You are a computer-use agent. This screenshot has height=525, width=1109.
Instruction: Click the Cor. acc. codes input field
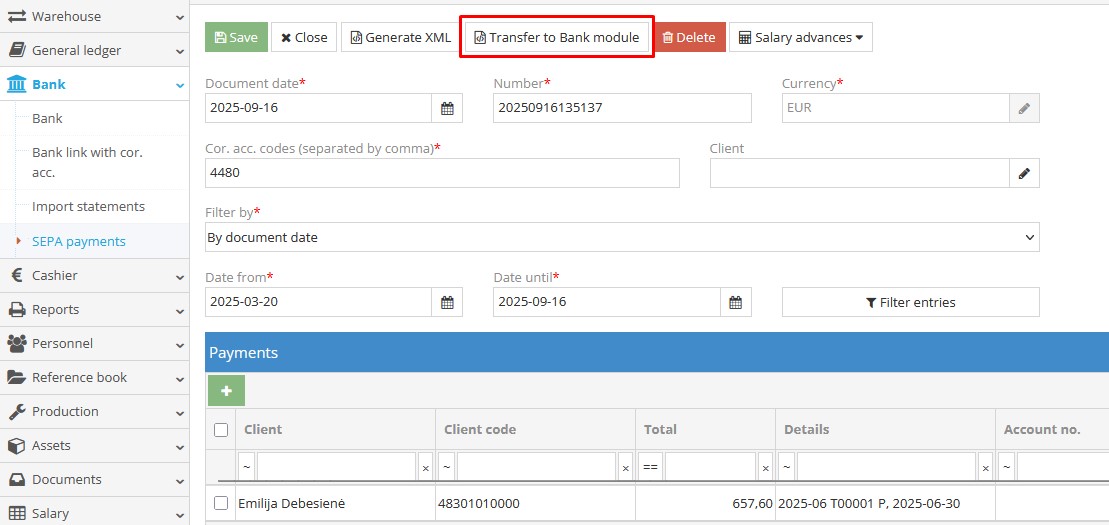pyautogui.click(x=442, y=173)
